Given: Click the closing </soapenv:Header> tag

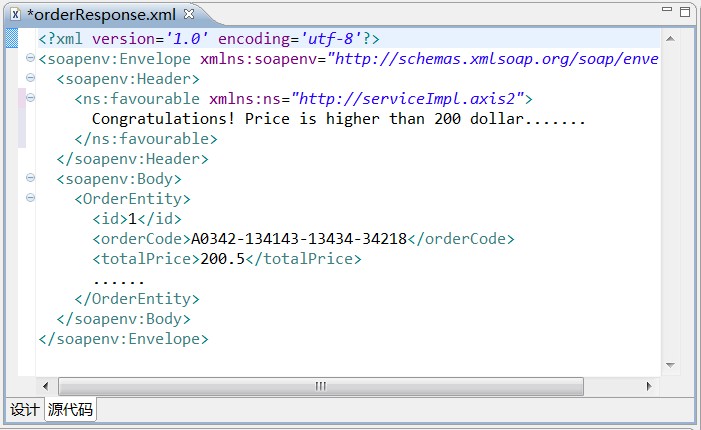Looking at the screenshot, I should point(132,159).
